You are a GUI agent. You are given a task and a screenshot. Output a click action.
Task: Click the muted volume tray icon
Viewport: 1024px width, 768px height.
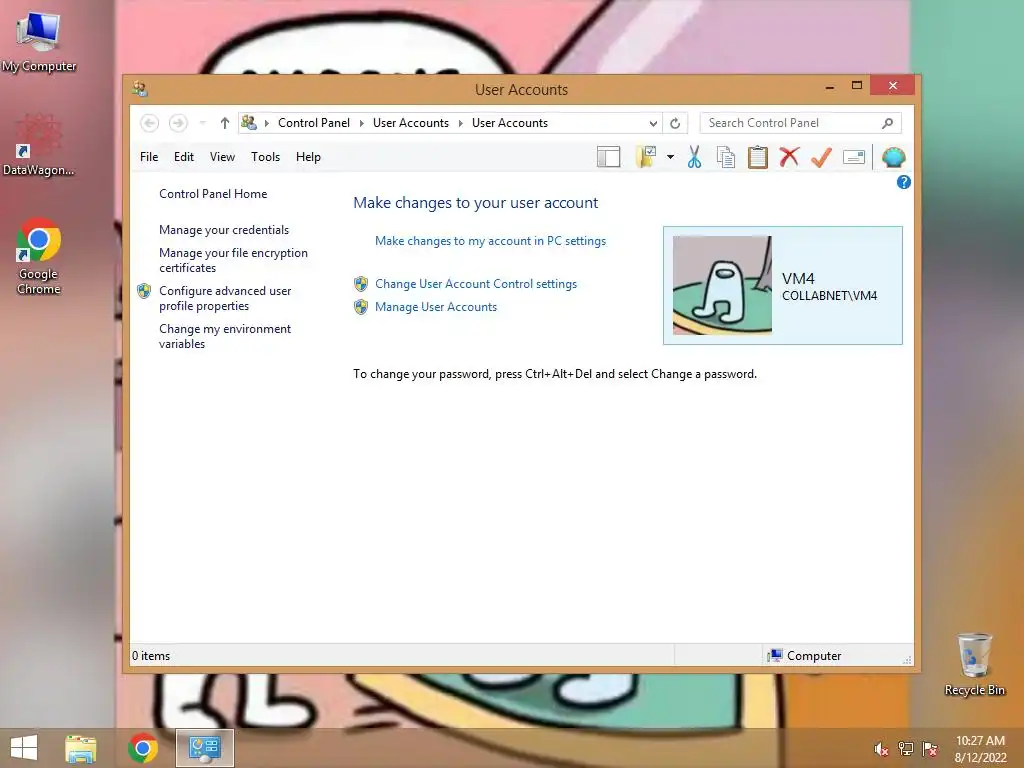881,749
